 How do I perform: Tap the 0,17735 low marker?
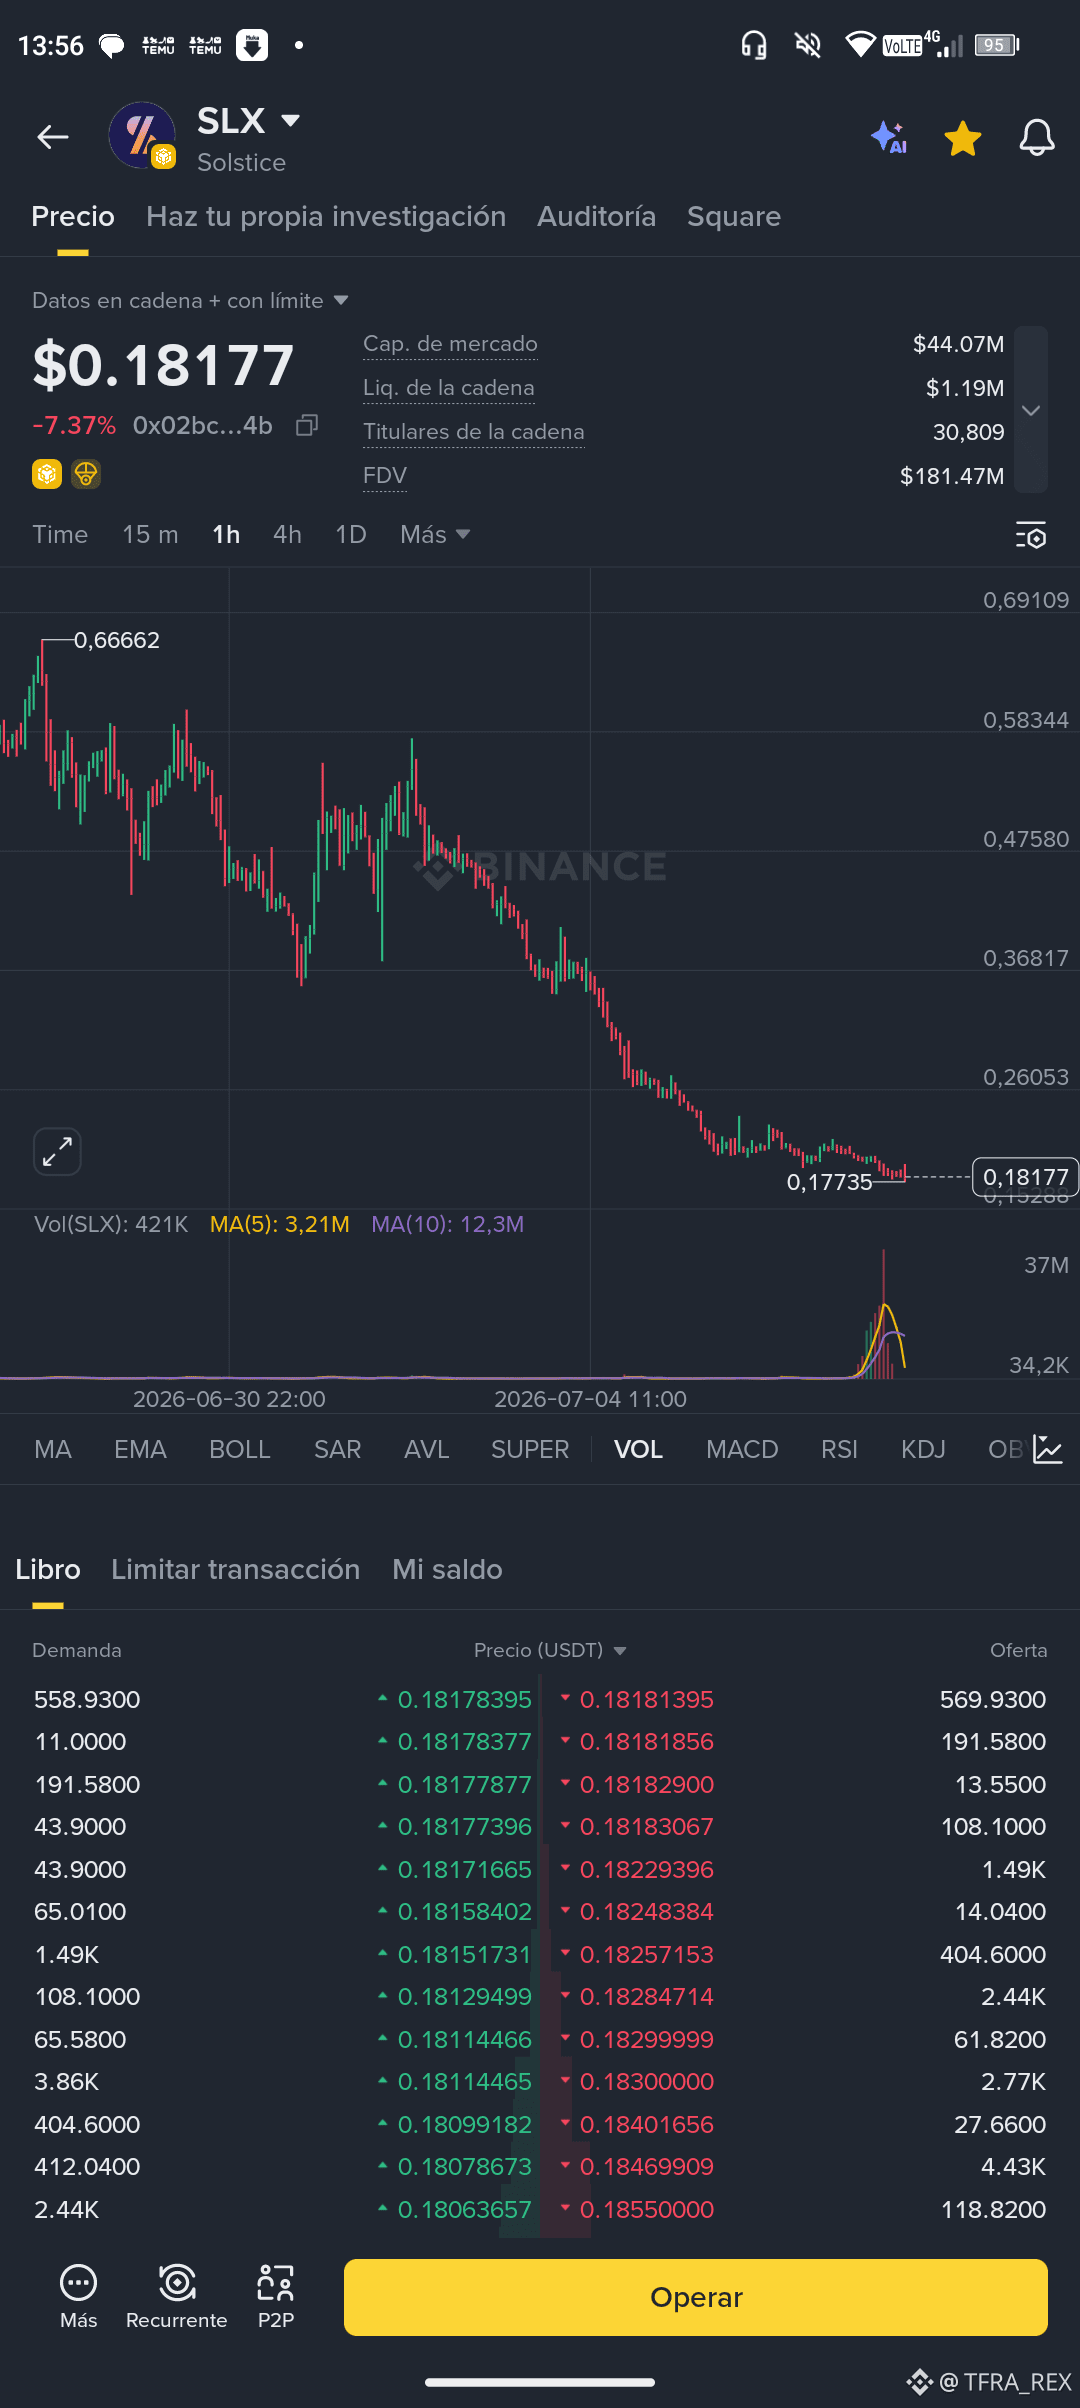[x=830, y=1182]
